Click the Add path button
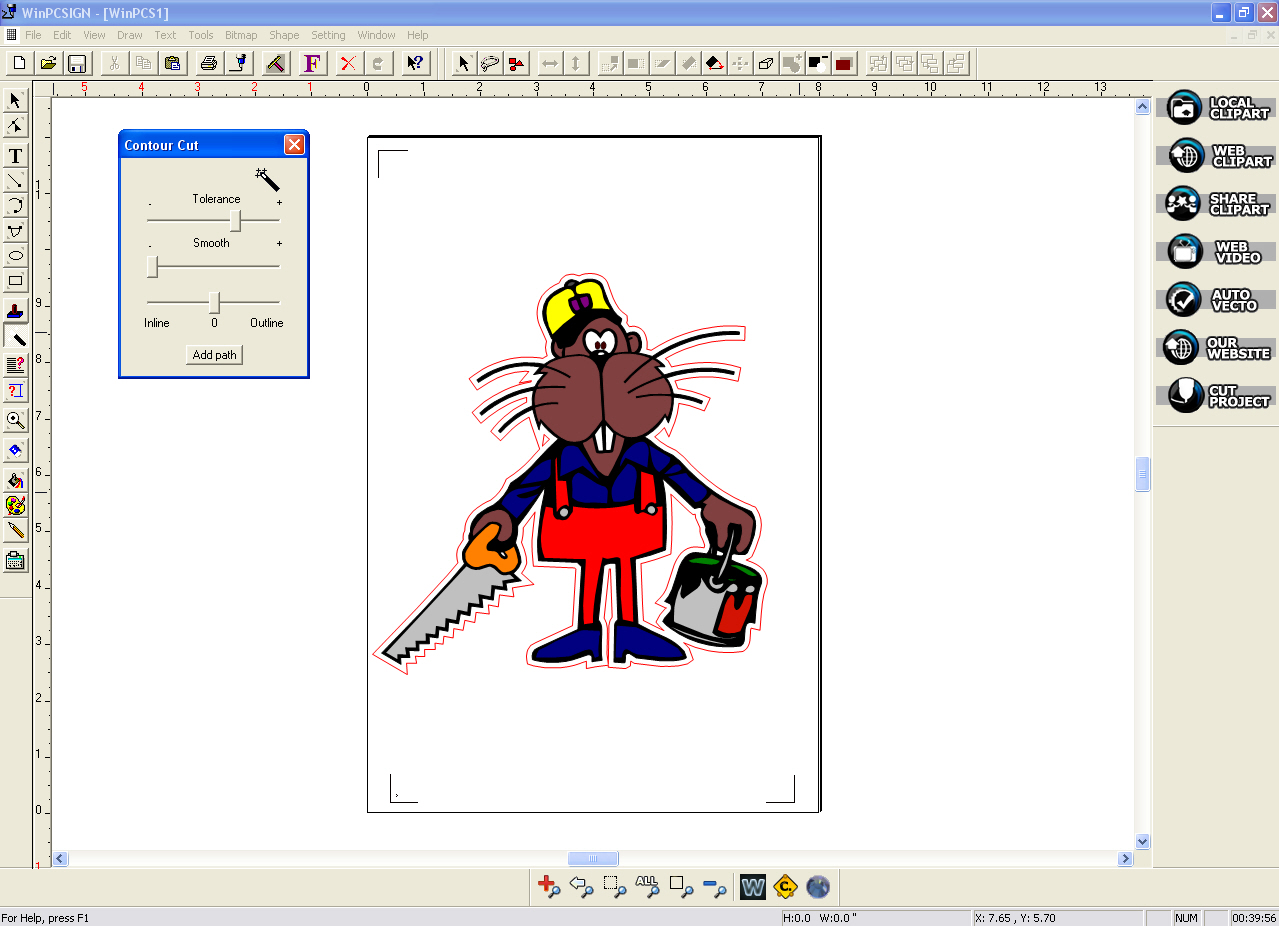Viewport: 1279px width, 926px height. click(215, 355)
